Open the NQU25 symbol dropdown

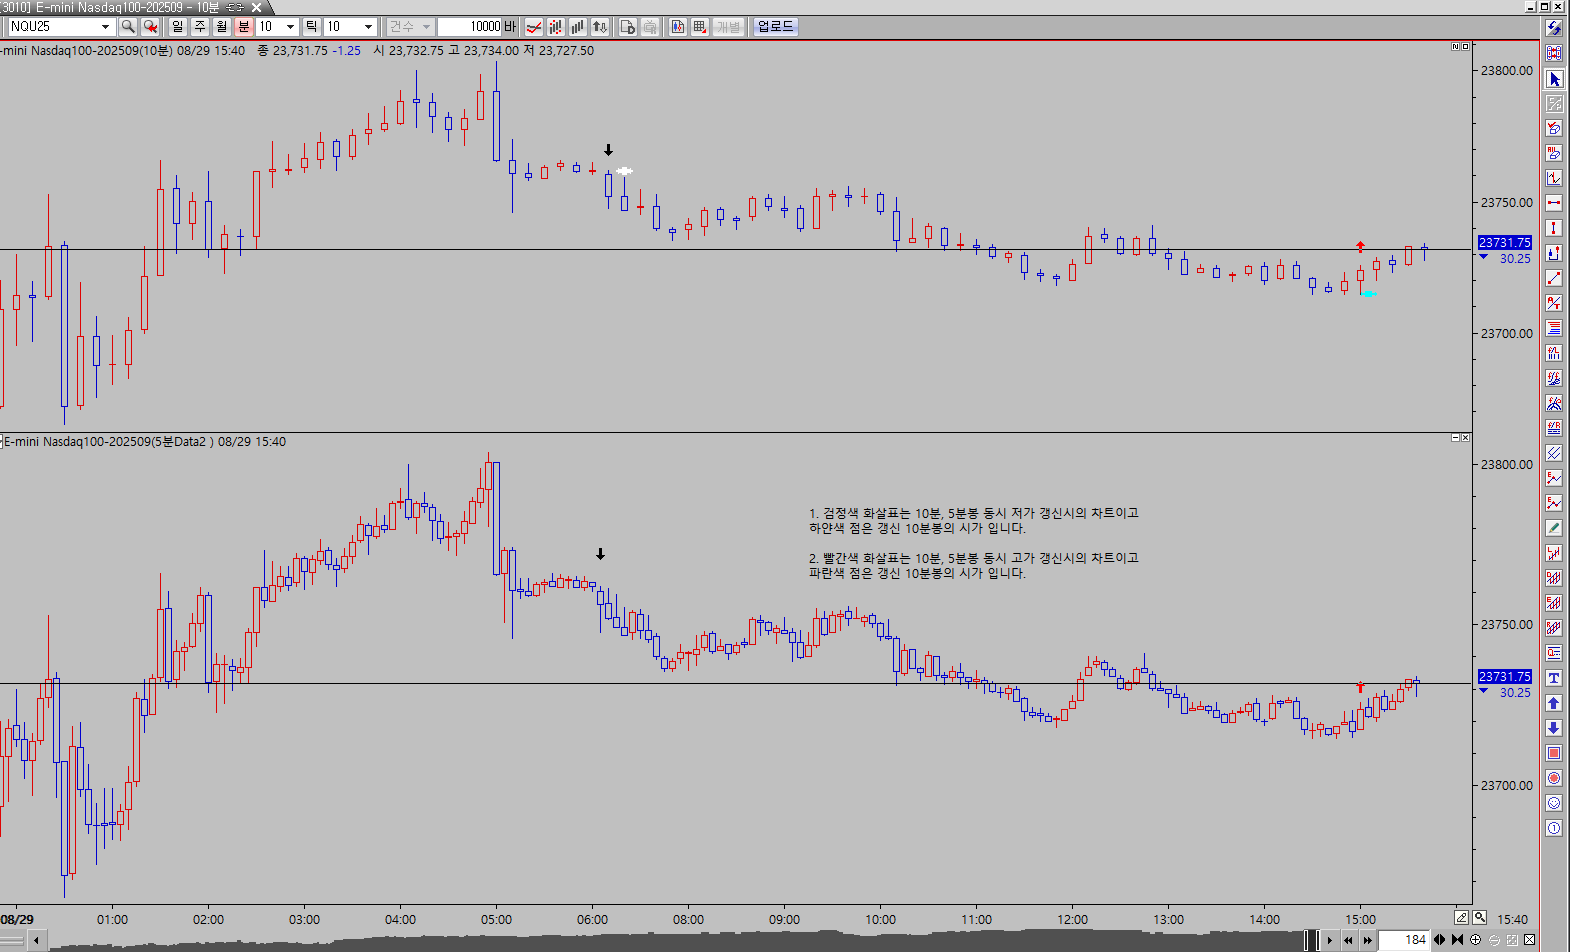coord(105,27)
